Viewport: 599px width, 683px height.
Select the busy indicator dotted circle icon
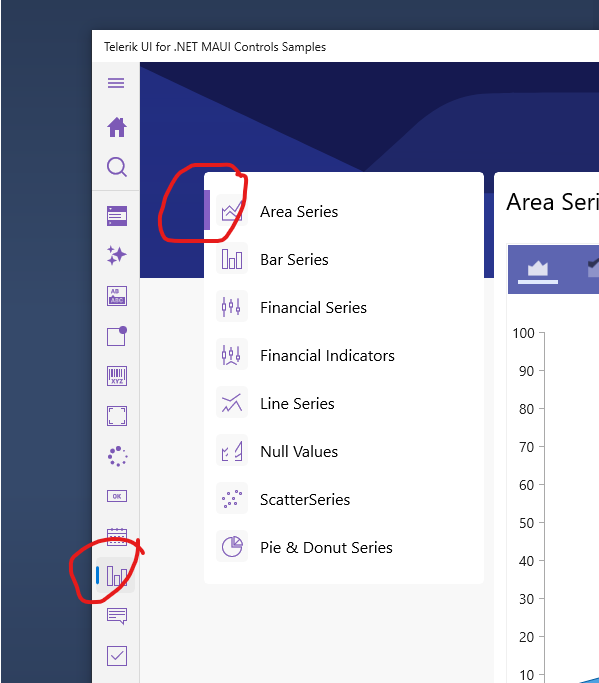point(117,456)
